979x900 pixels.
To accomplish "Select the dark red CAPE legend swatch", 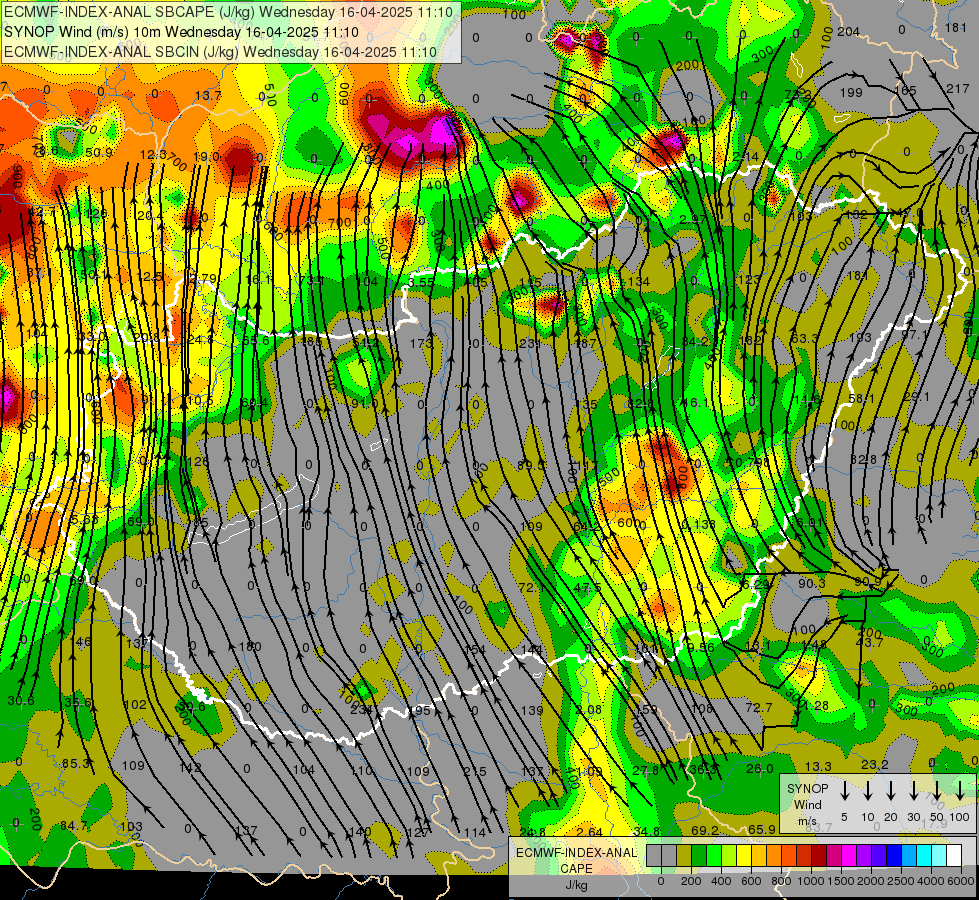I will click(x=819, y=856).
